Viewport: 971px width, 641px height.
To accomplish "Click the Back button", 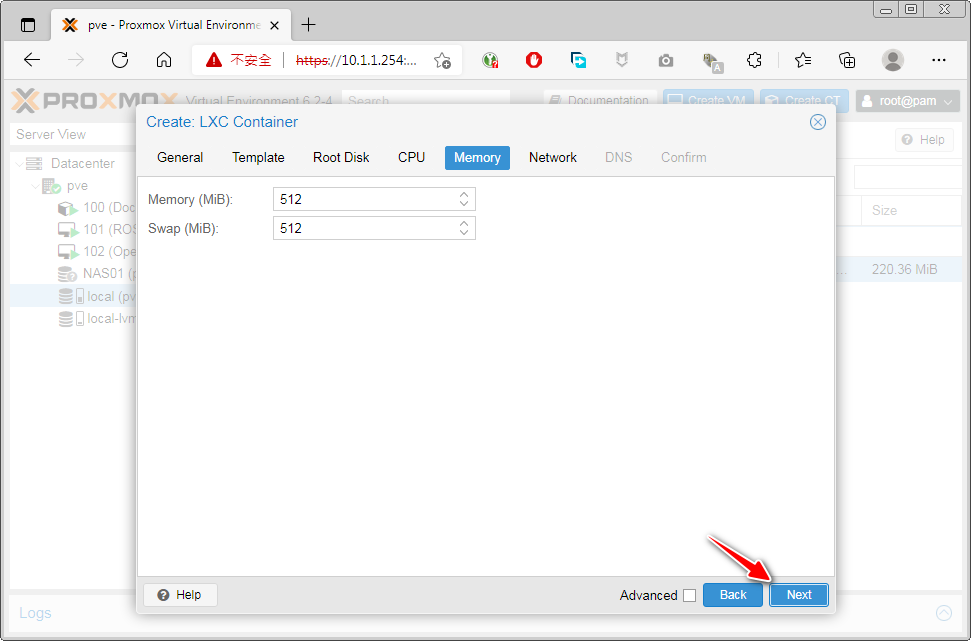I will [733, 594].
